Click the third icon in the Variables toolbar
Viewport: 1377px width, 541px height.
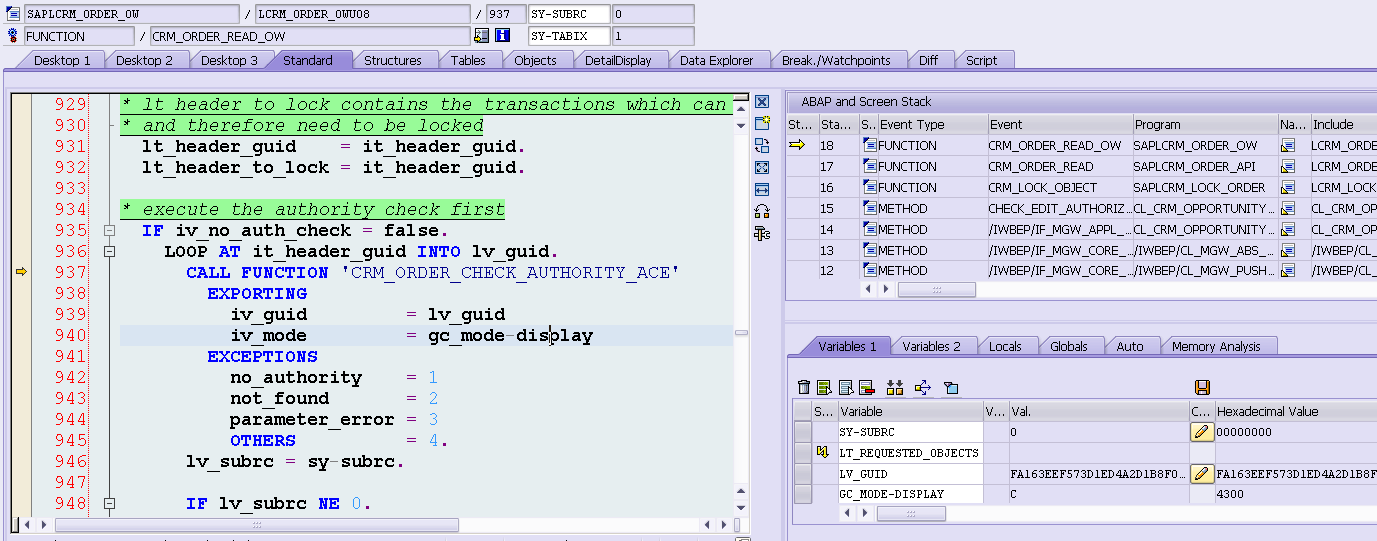846,387
